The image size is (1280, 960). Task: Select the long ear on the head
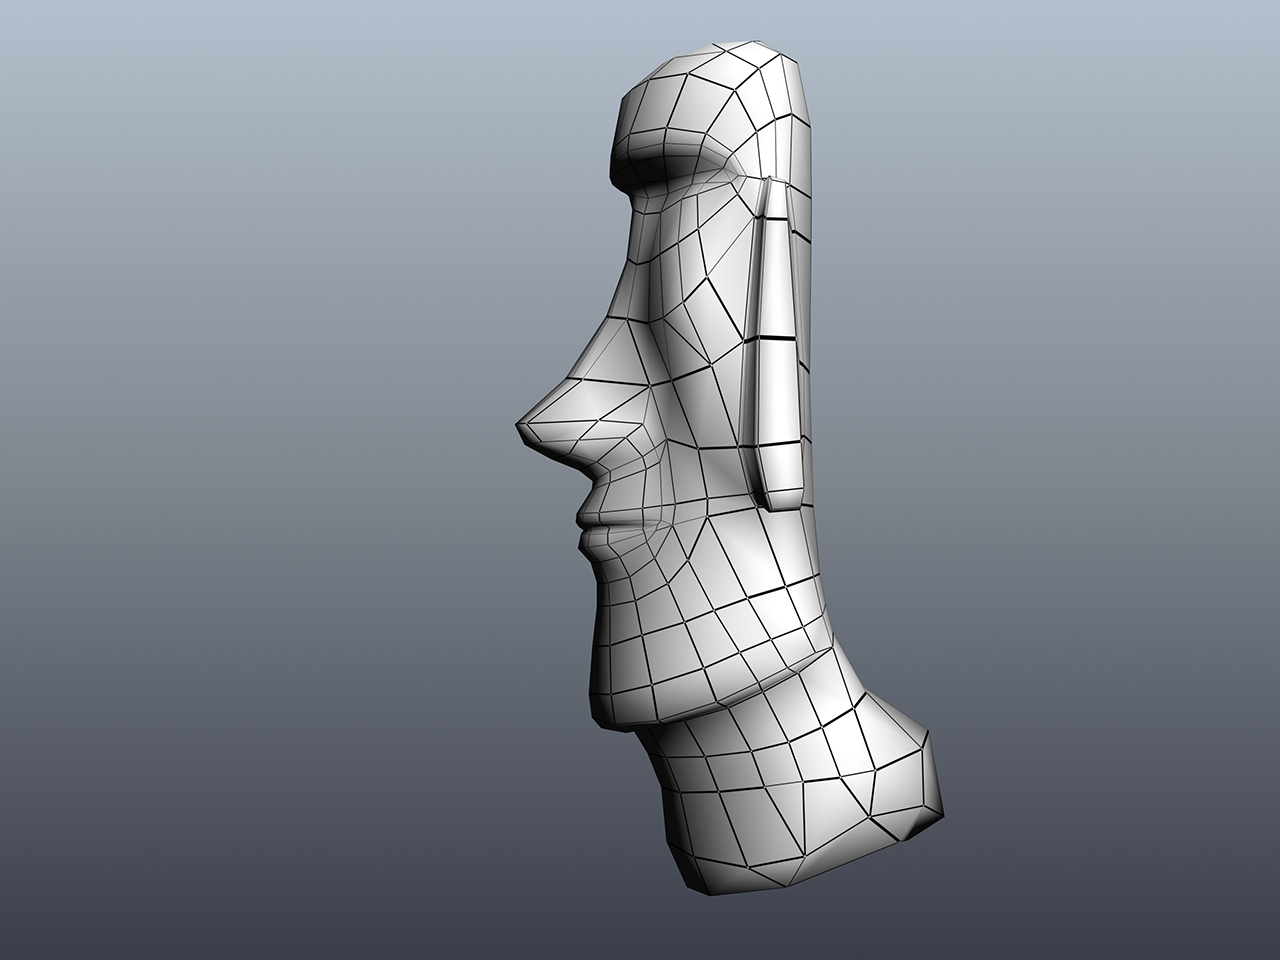click(778, 340)
